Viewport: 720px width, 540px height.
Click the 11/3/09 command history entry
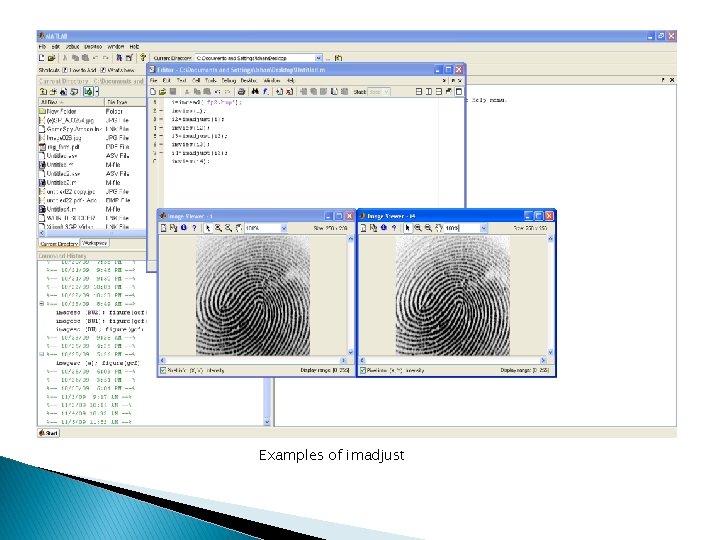point(90,397)
